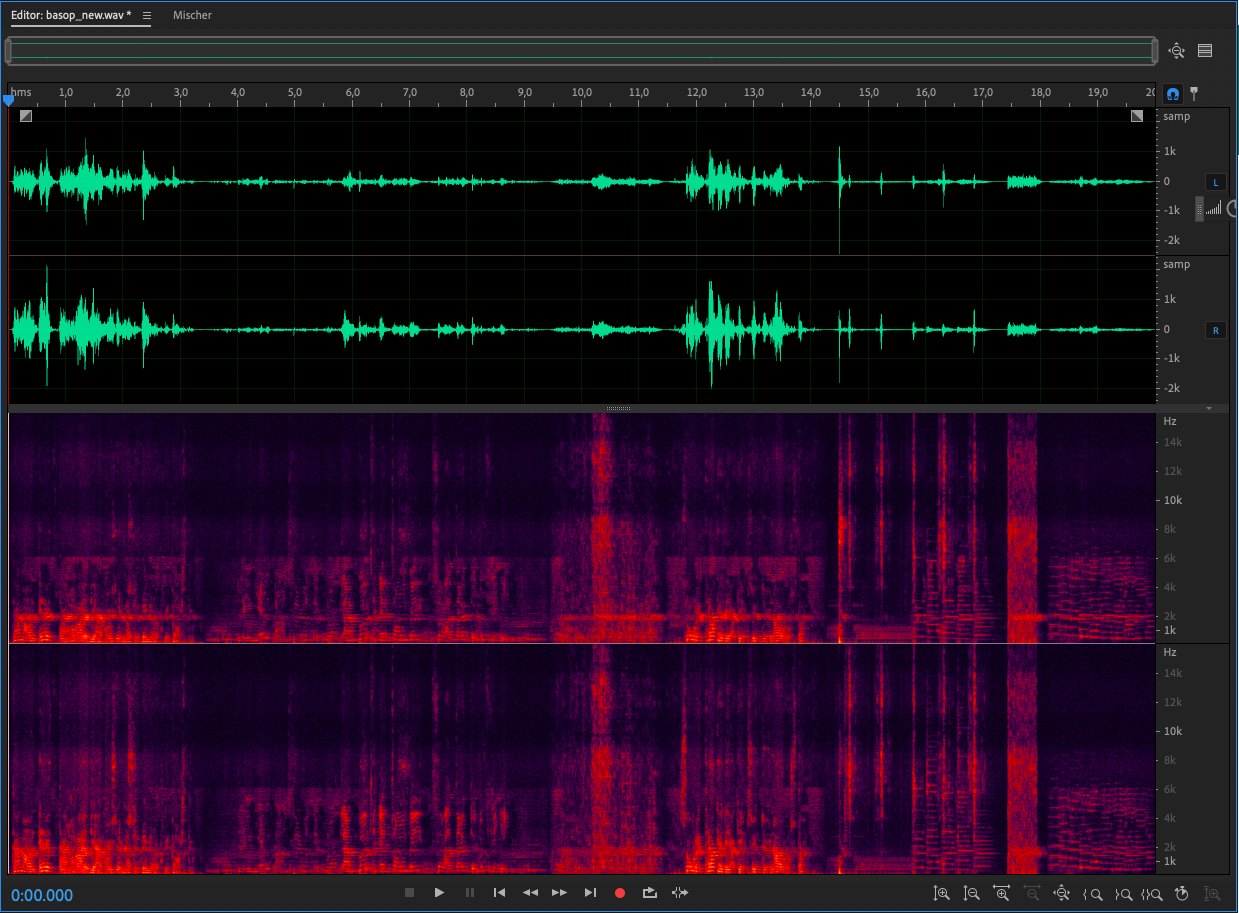
Task: Open the Editor panel menu icon
Action: pos(147,16)
